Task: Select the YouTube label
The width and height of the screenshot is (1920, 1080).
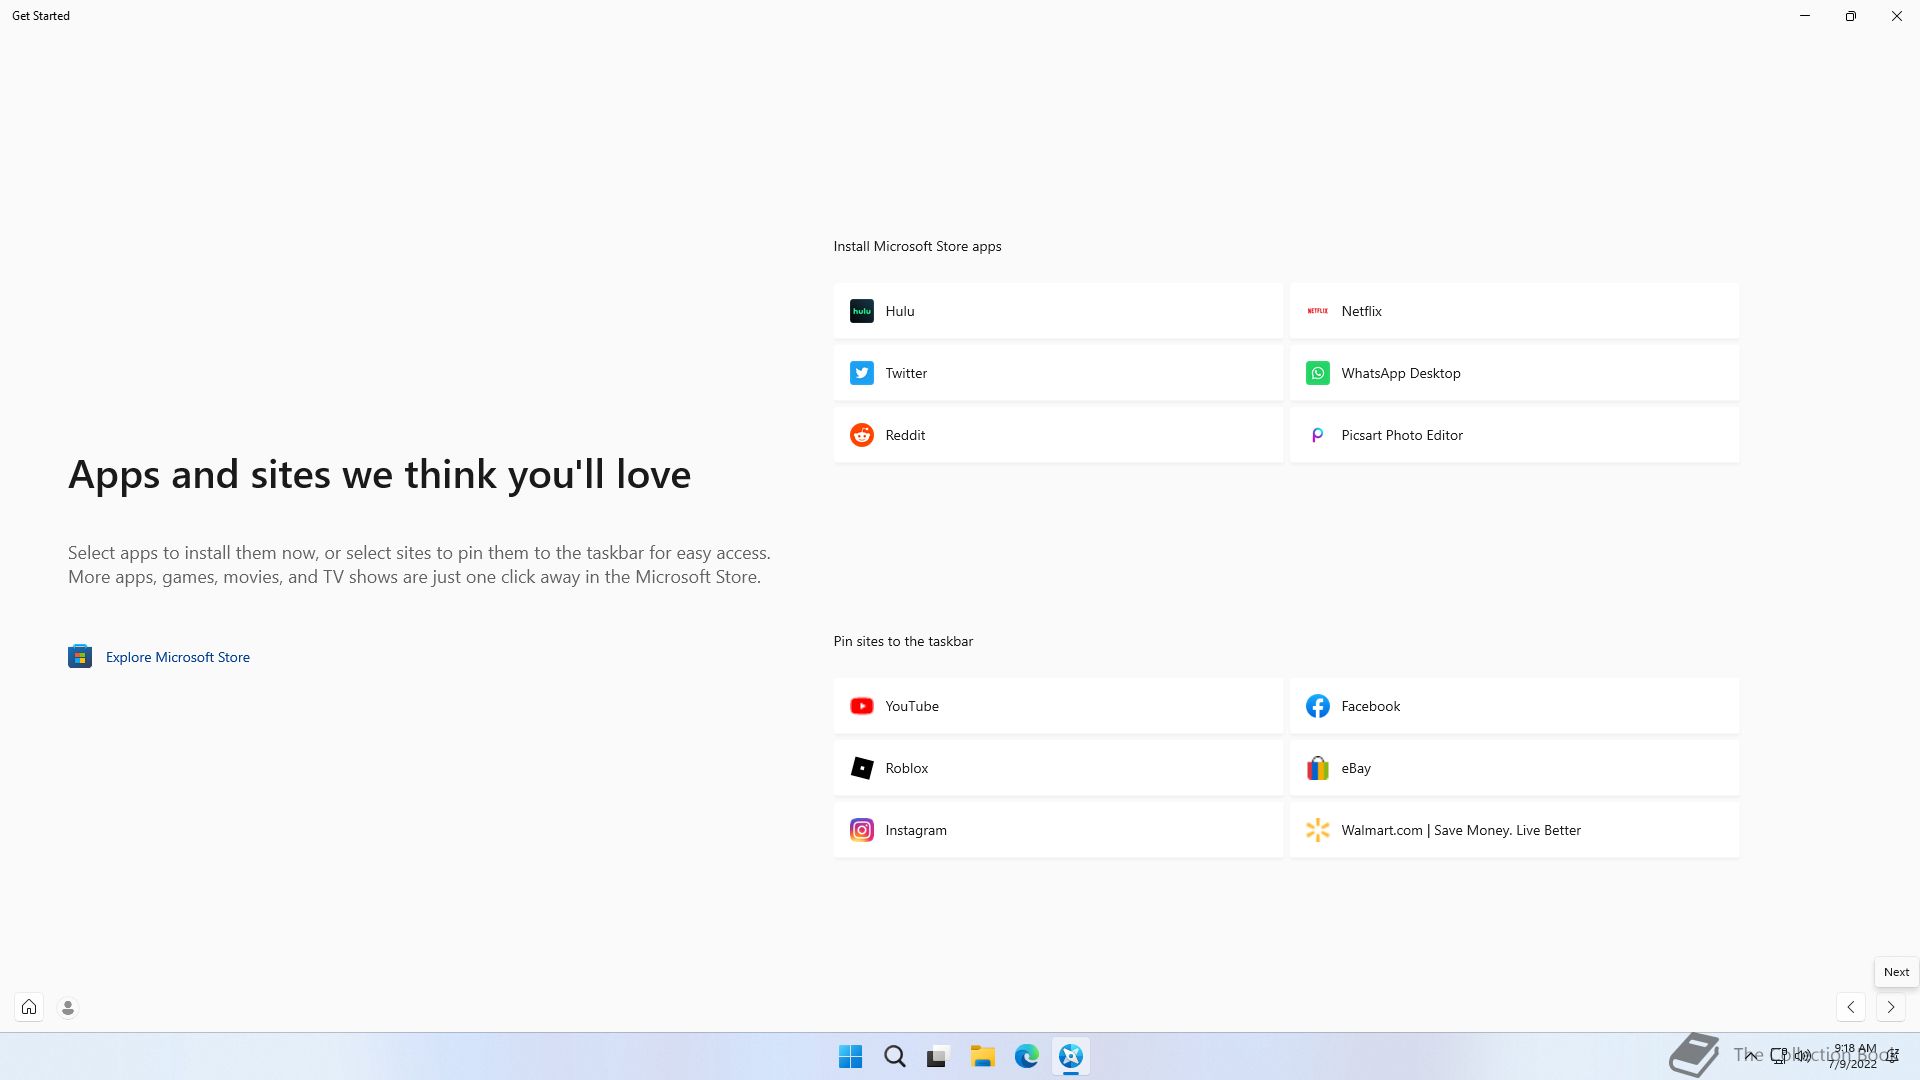Action: 912,706
